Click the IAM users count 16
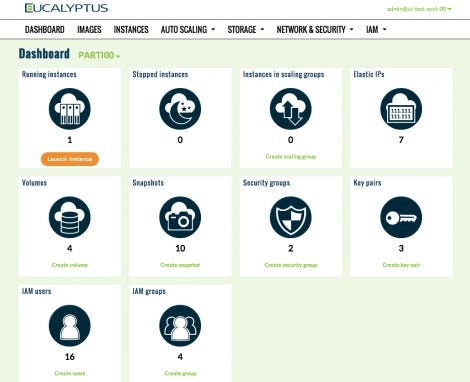470x382 pixels. 70,357
